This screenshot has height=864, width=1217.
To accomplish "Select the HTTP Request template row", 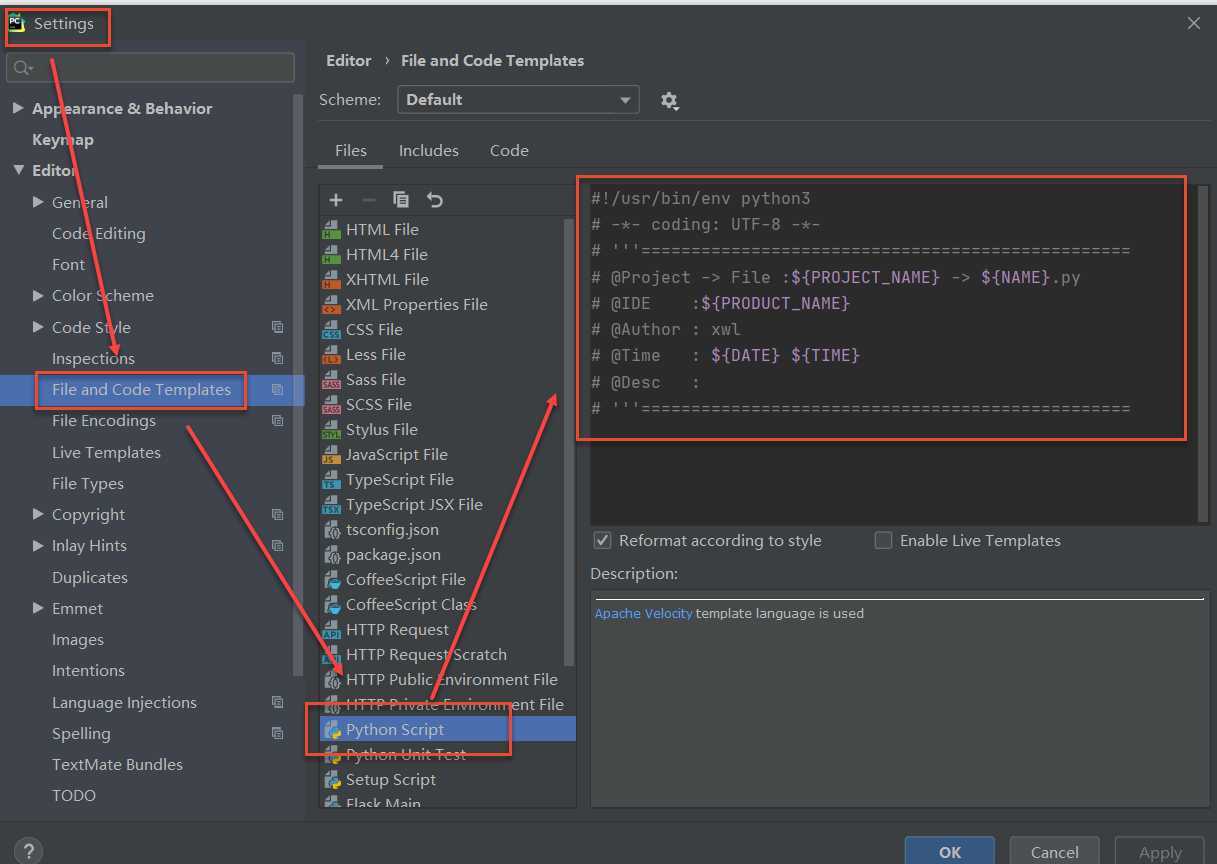I will tap(447, 630).
